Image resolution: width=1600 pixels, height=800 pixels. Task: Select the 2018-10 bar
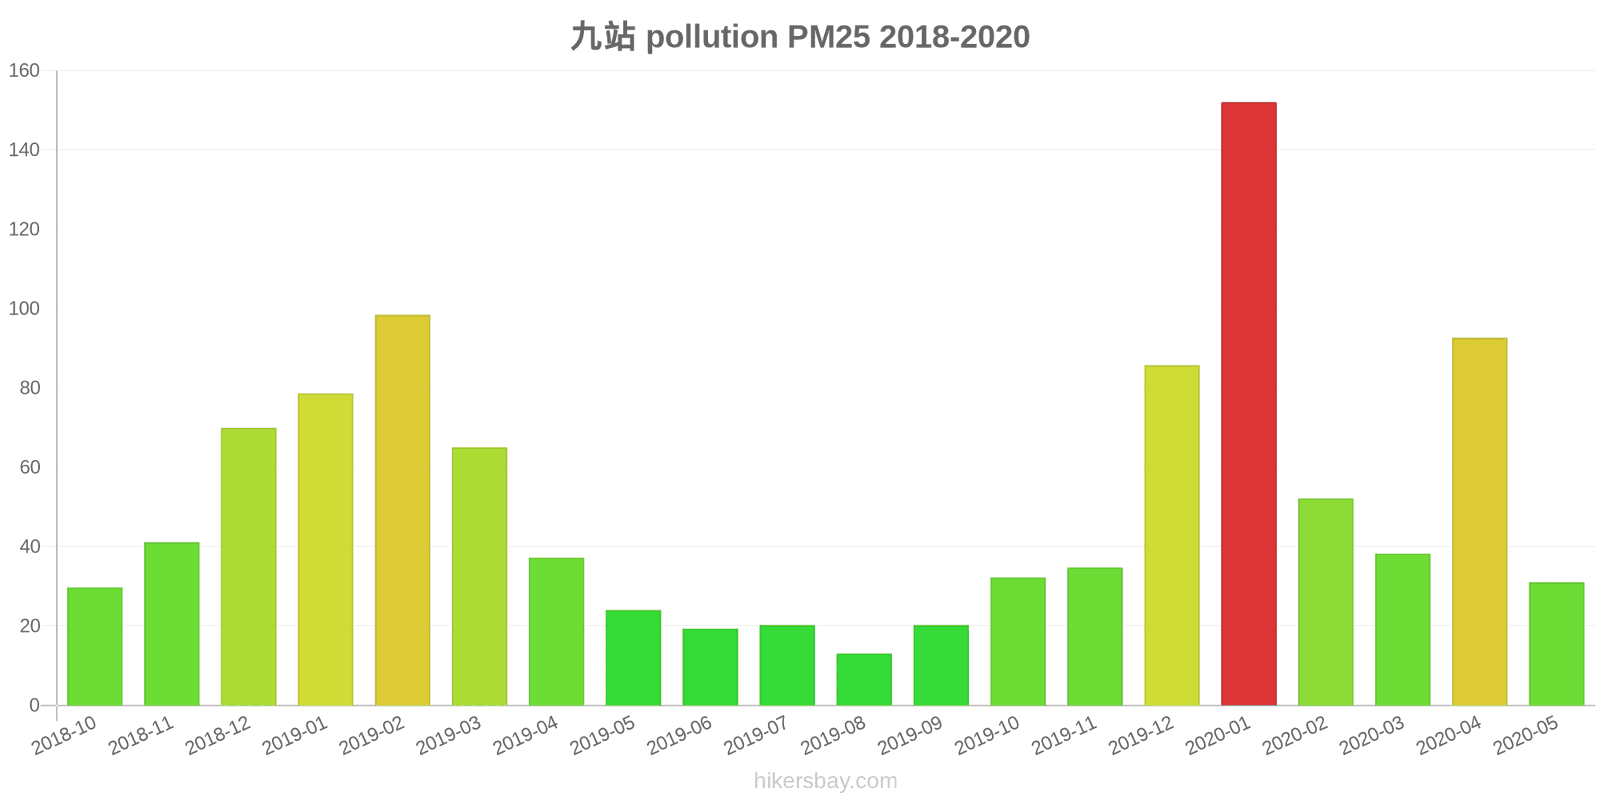(95, 646)
